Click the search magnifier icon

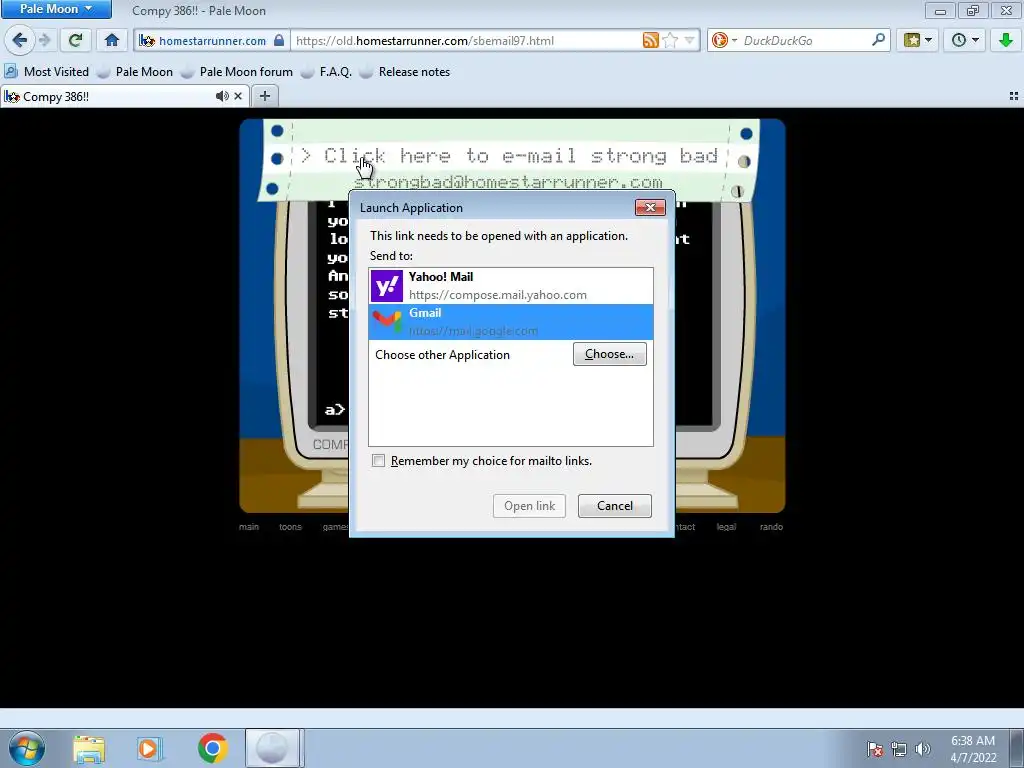click(x=878, y=40)
